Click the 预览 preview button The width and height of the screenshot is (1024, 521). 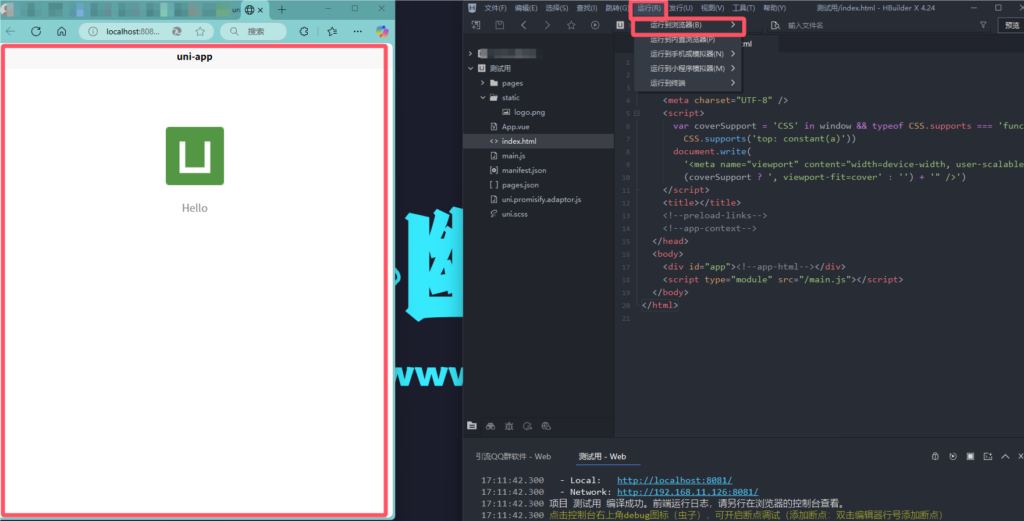point(1012,25)
